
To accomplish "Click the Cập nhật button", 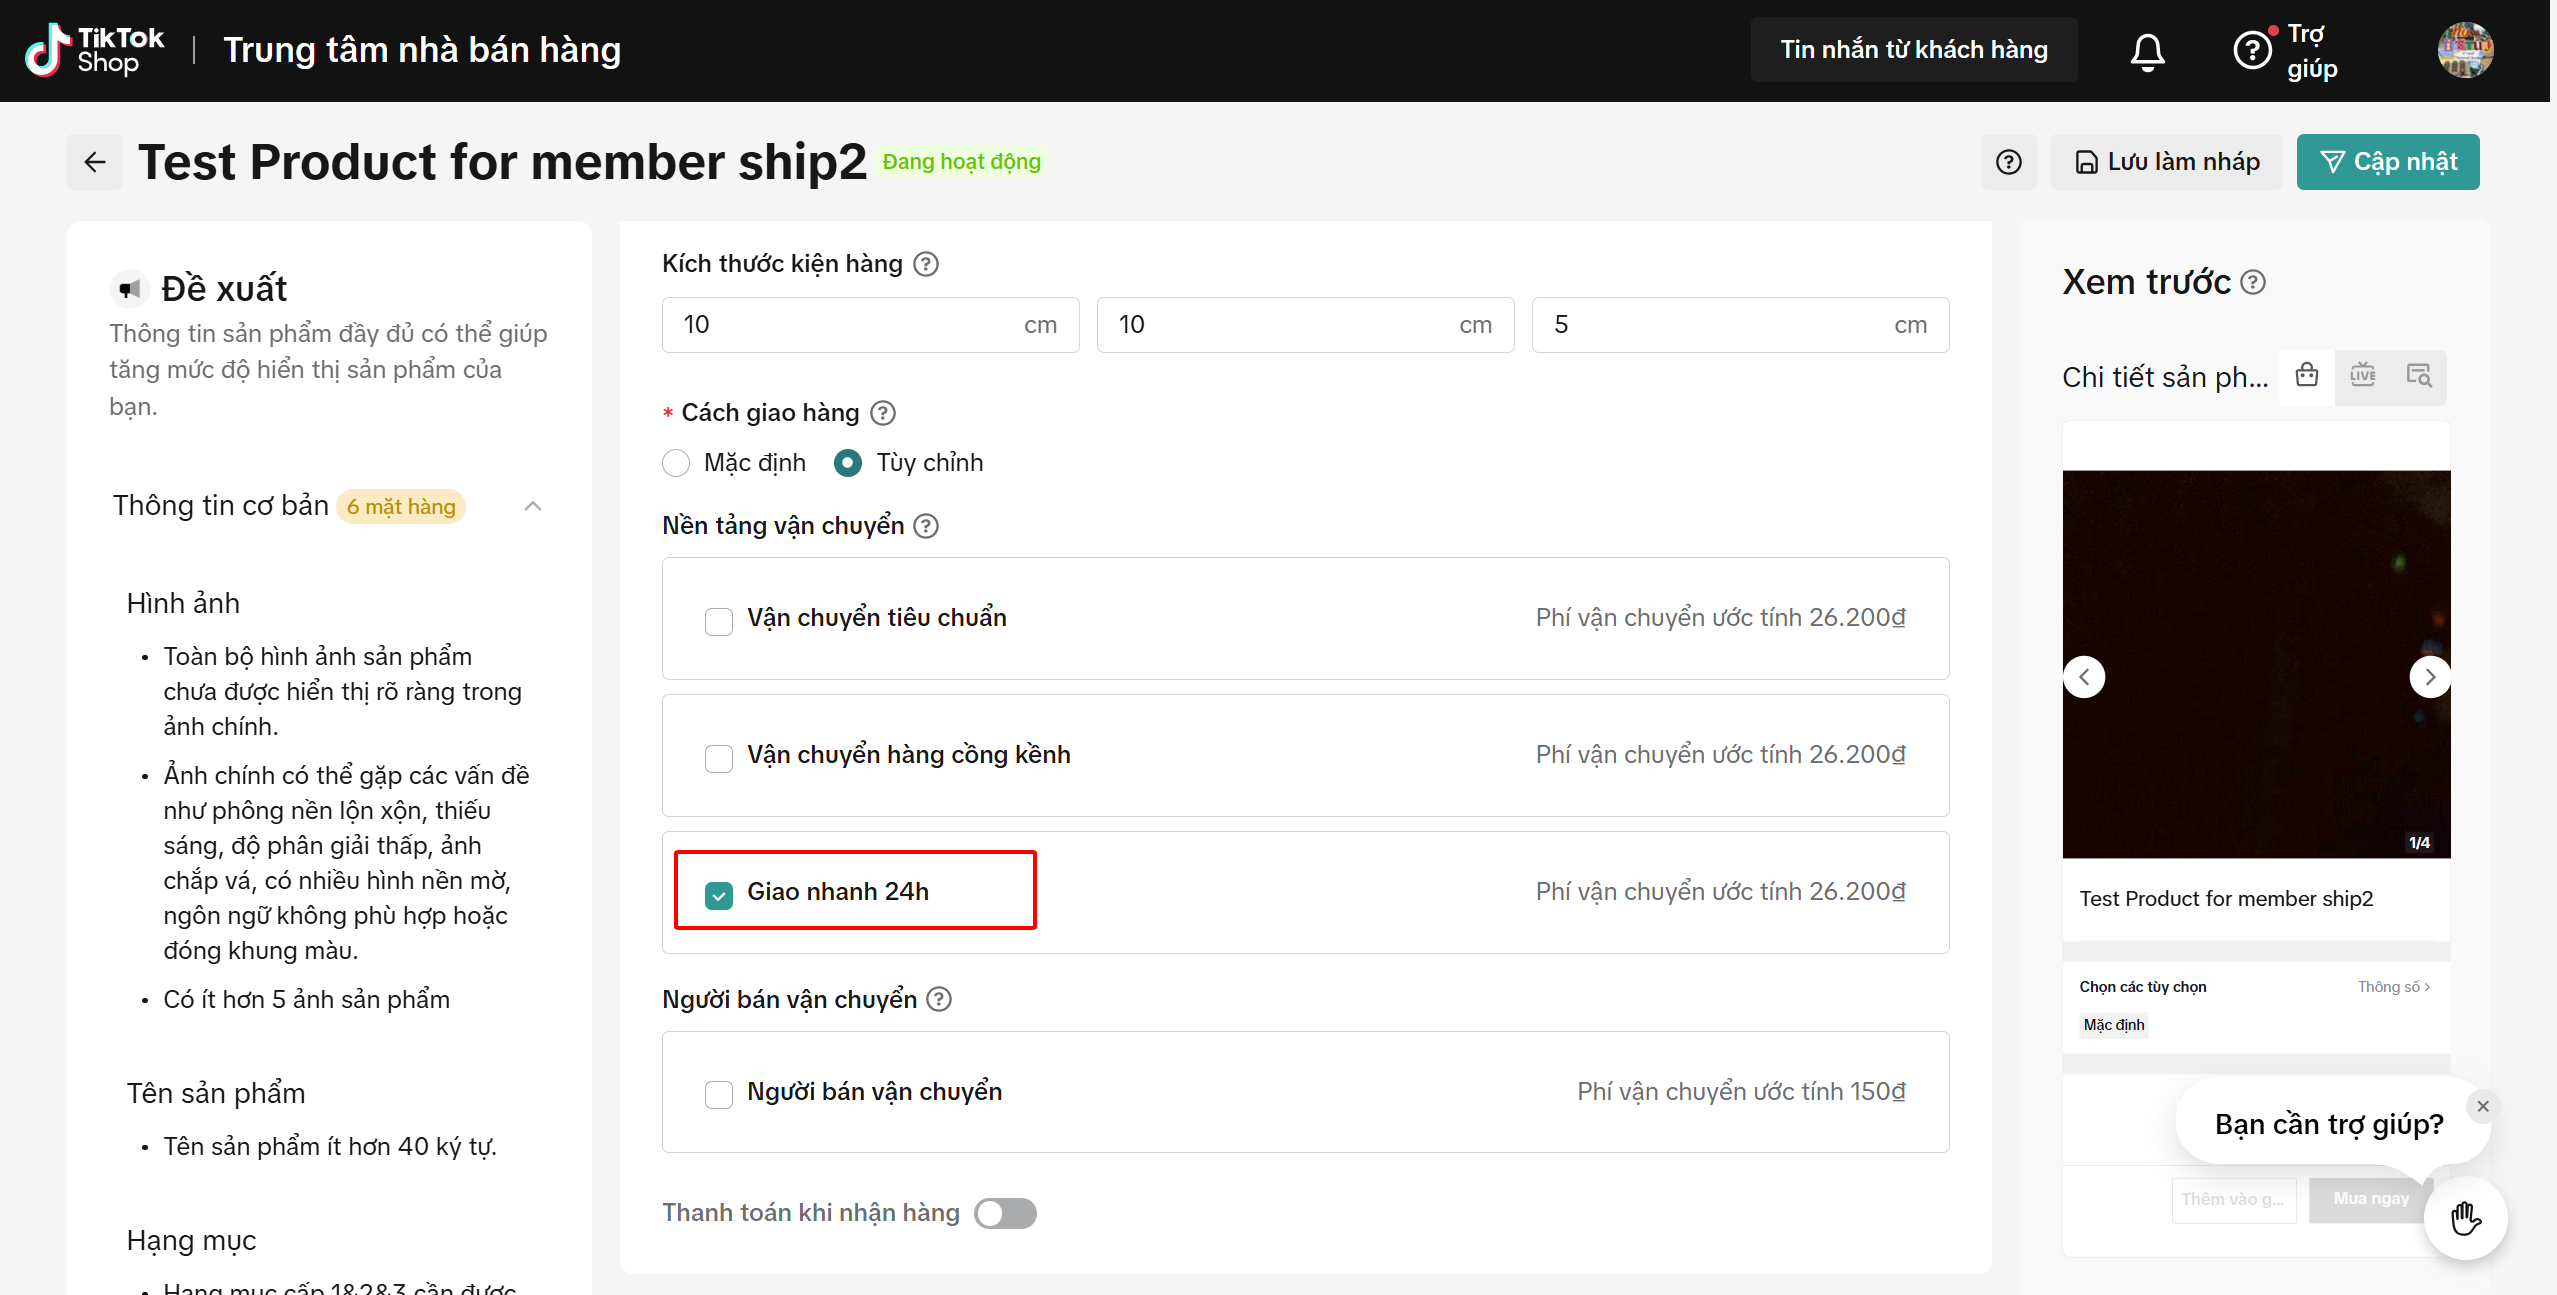I will [x=2387, y=162].
